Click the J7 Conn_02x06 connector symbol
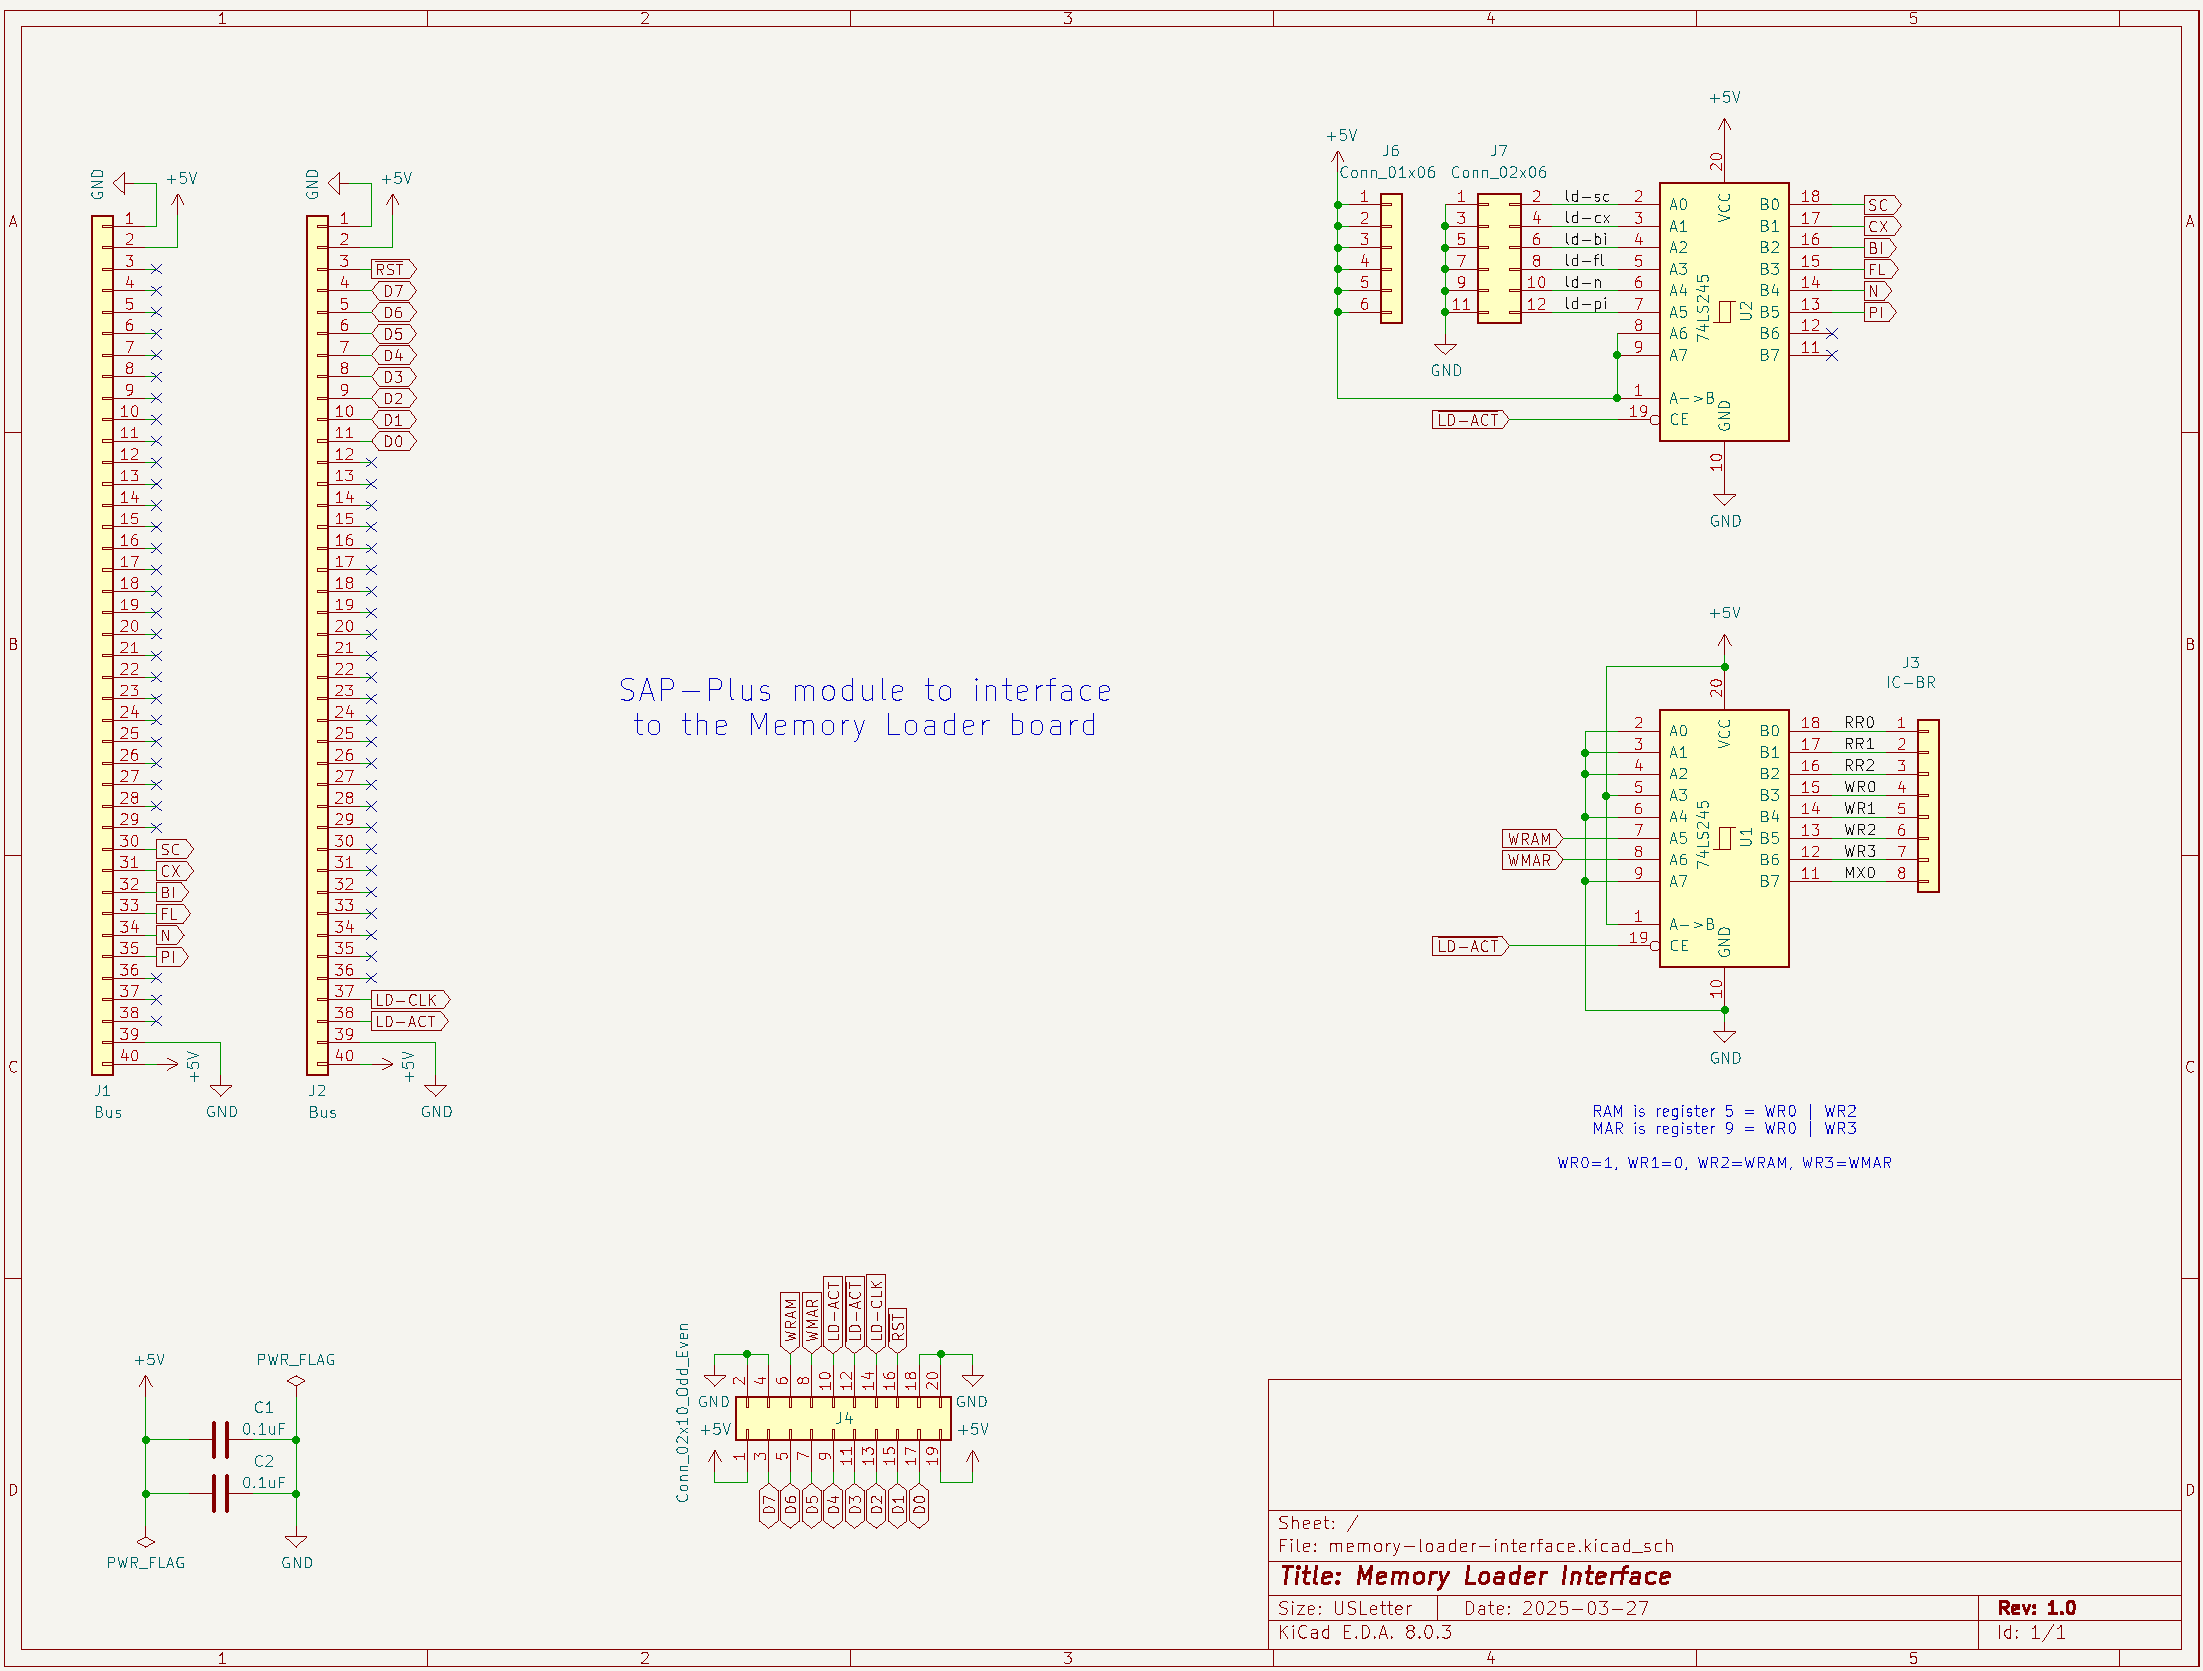The image size is (2203, 1671). coord(1499,258)
